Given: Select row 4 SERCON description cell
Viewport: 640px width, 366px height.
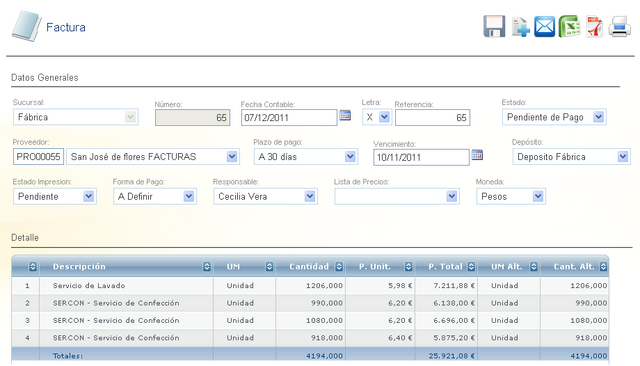Looking at the screenshot, I should tap(116, 338).
